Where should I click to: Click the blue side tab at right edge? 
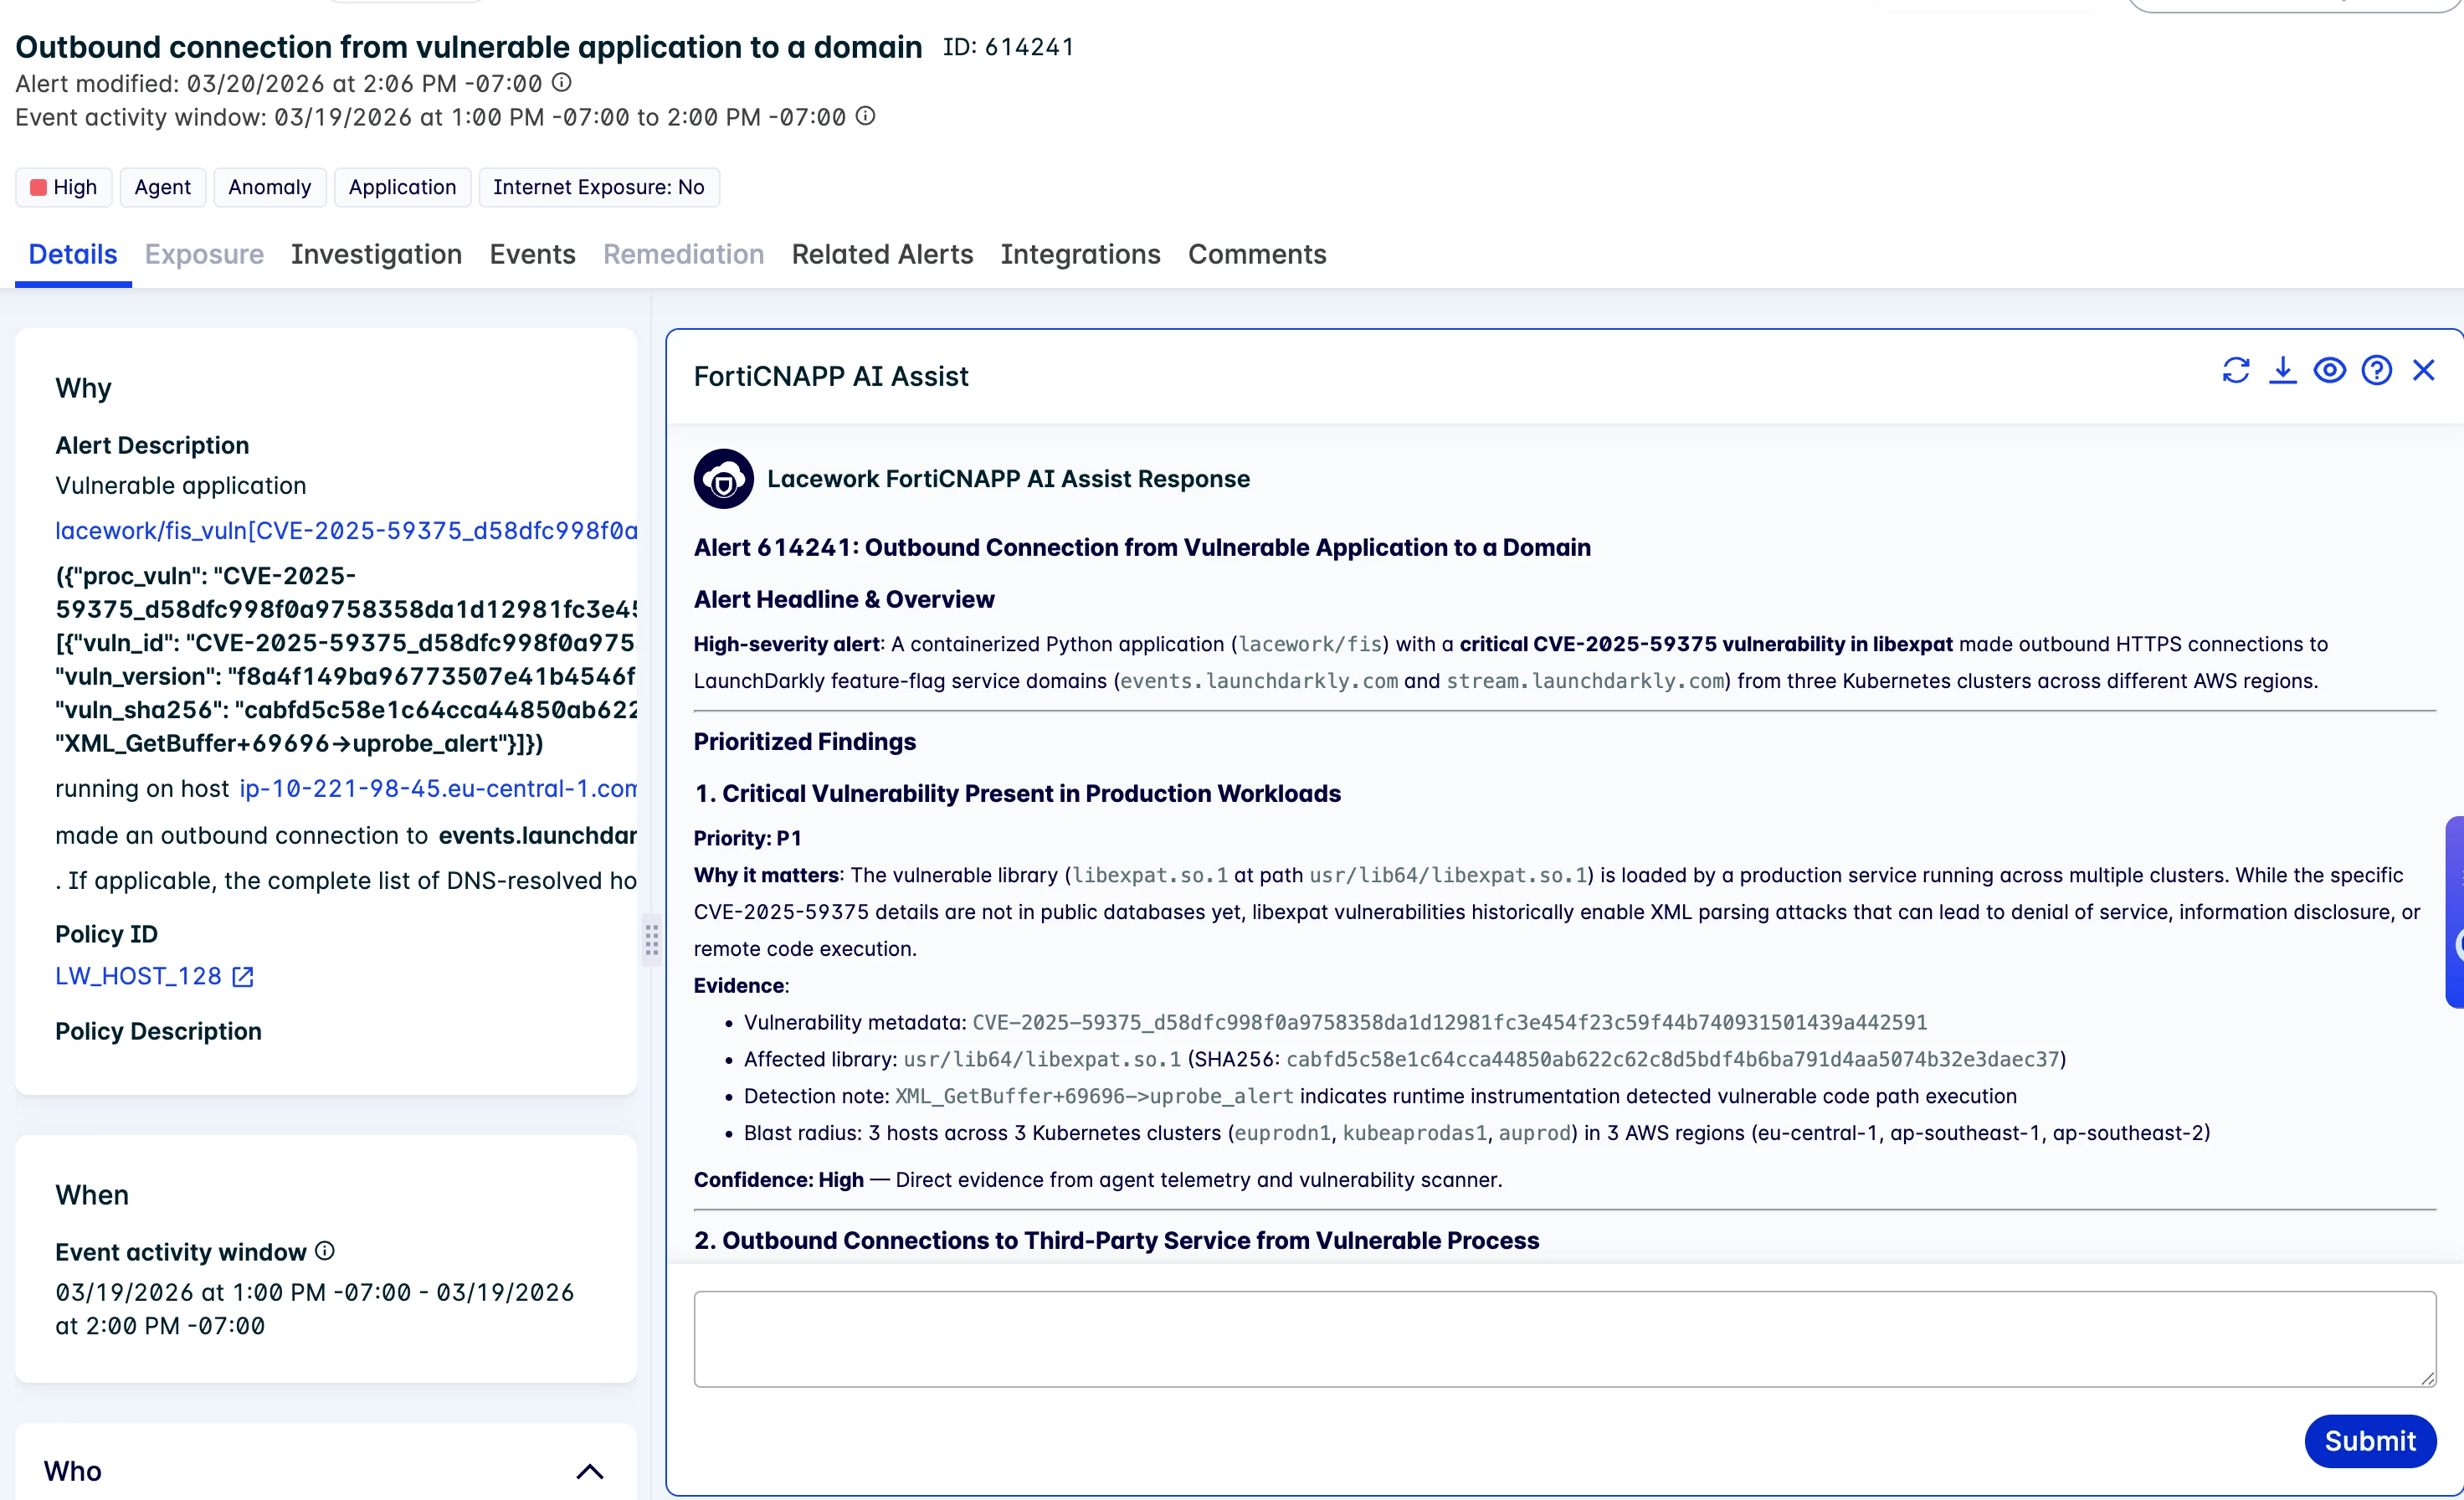pos(2455,912)
